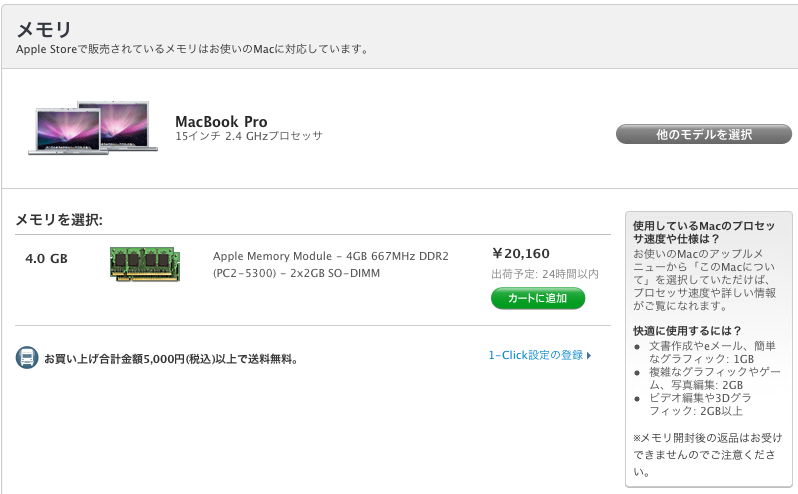Click the 使用しているMacのプロセッサ速度や仕様は？ heading
Viewport: 798px width, 494px height.
704,232
